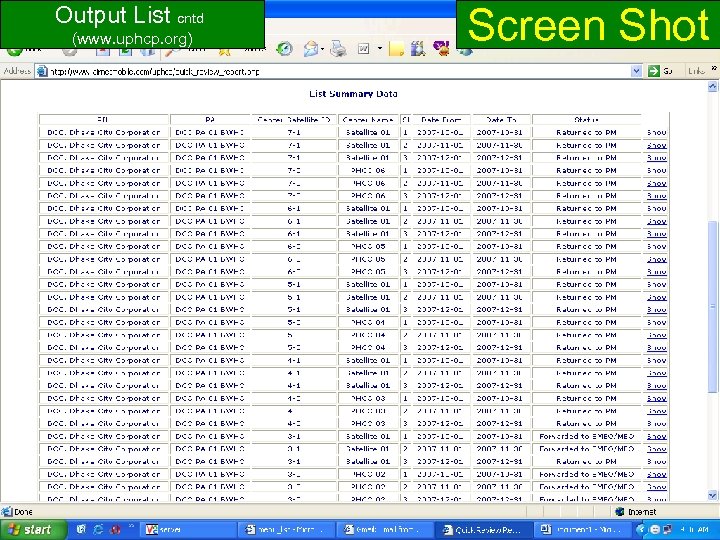Click the vertical scrollbar up arrow
Screen dimensions: 720x540
point(713,86)
